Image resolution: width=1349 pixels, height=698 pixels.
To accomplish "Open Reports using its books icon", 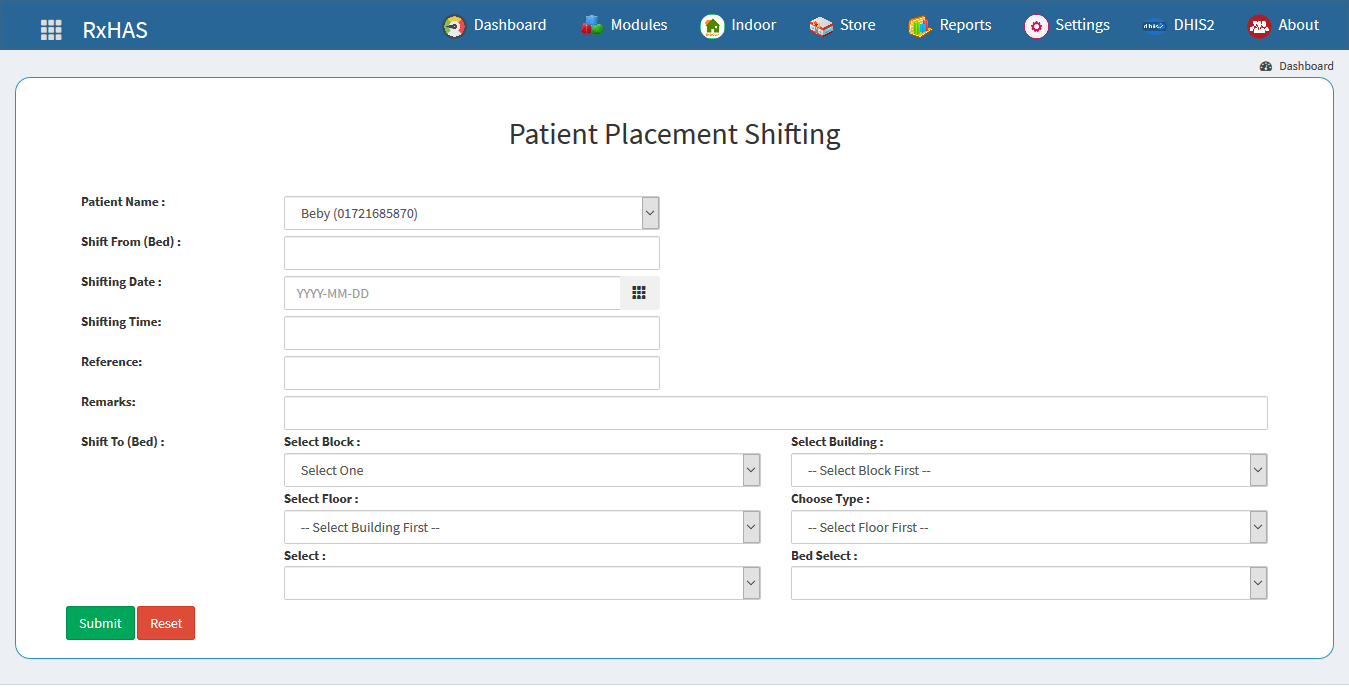I will (918, 24).
